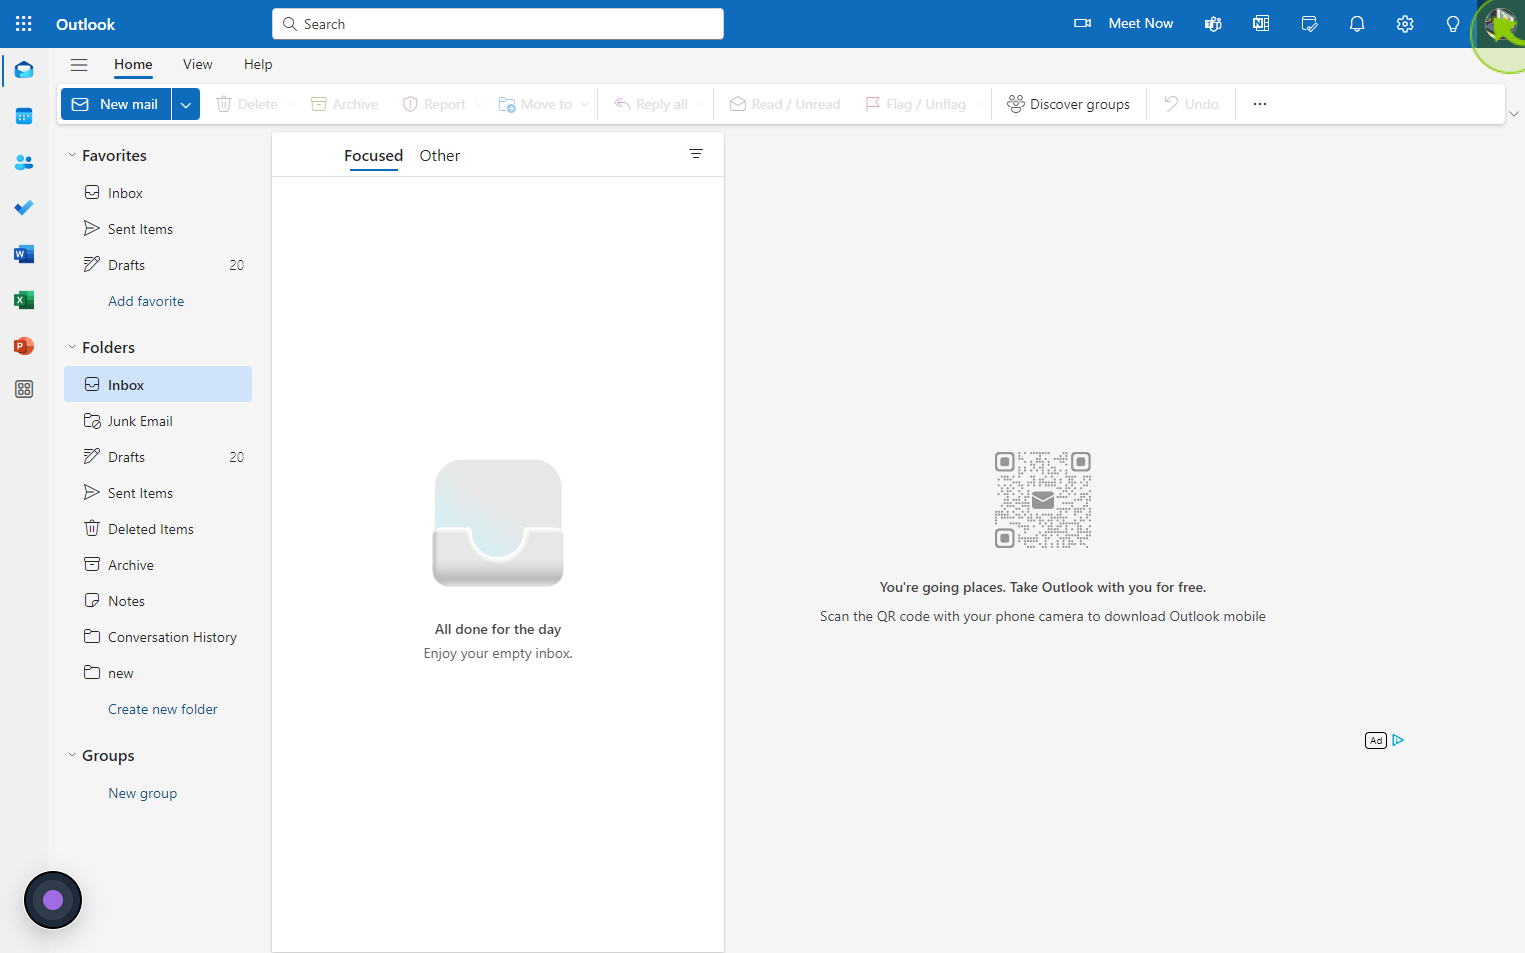1525x953 pixels.
Task: Open the Junk Email folder
Action: click(158, 421)
